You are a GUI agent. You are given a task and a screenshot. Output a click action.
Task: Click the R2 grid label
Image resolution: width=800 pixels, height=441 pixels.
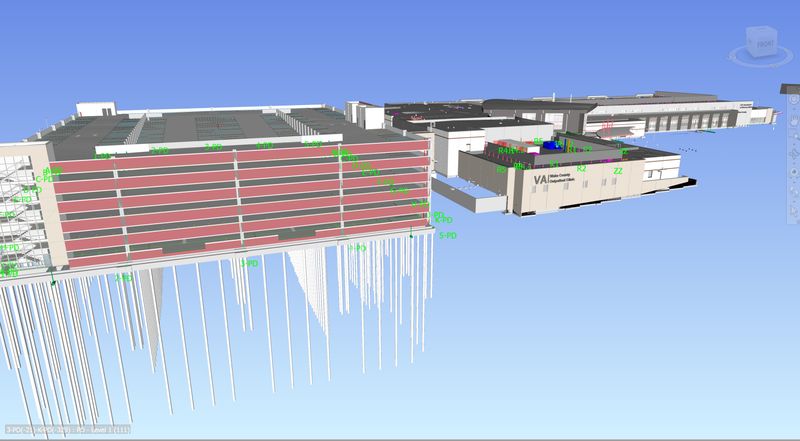pos(581,168)
